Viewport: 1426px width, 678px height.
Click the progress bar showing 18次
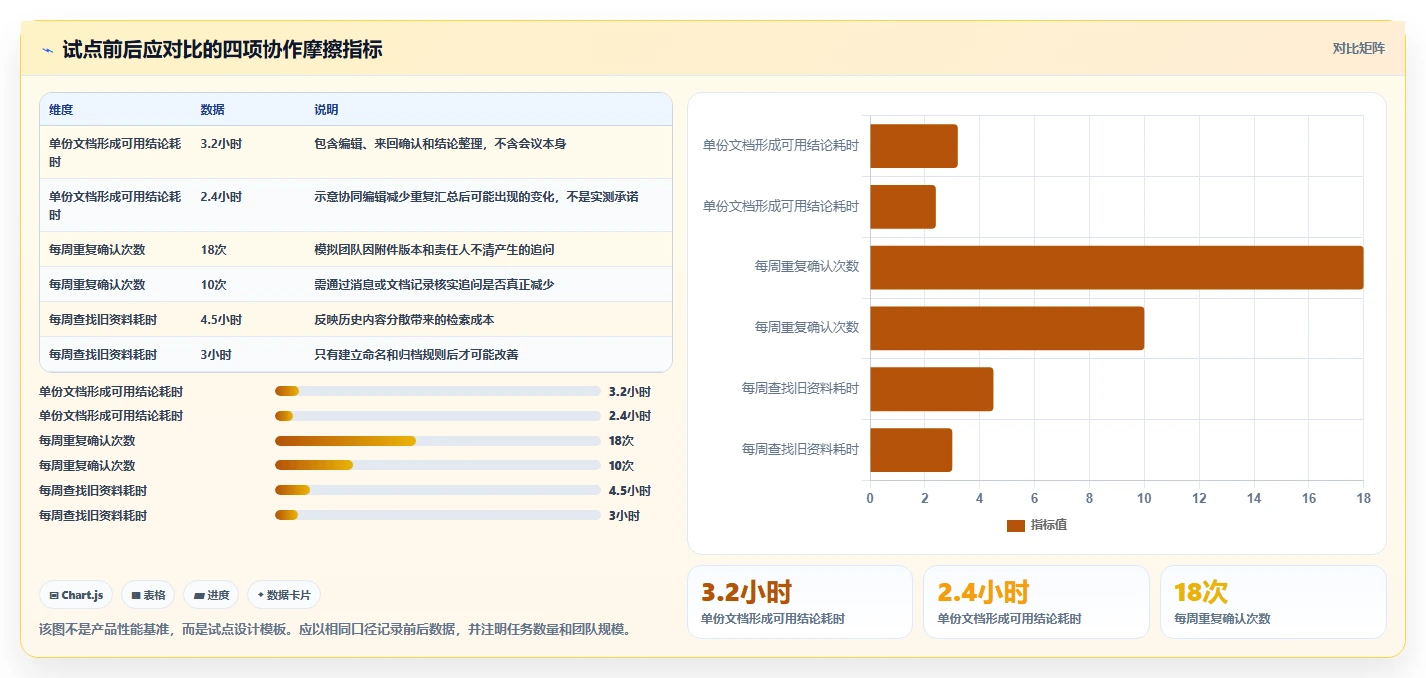tap(438, 441)
